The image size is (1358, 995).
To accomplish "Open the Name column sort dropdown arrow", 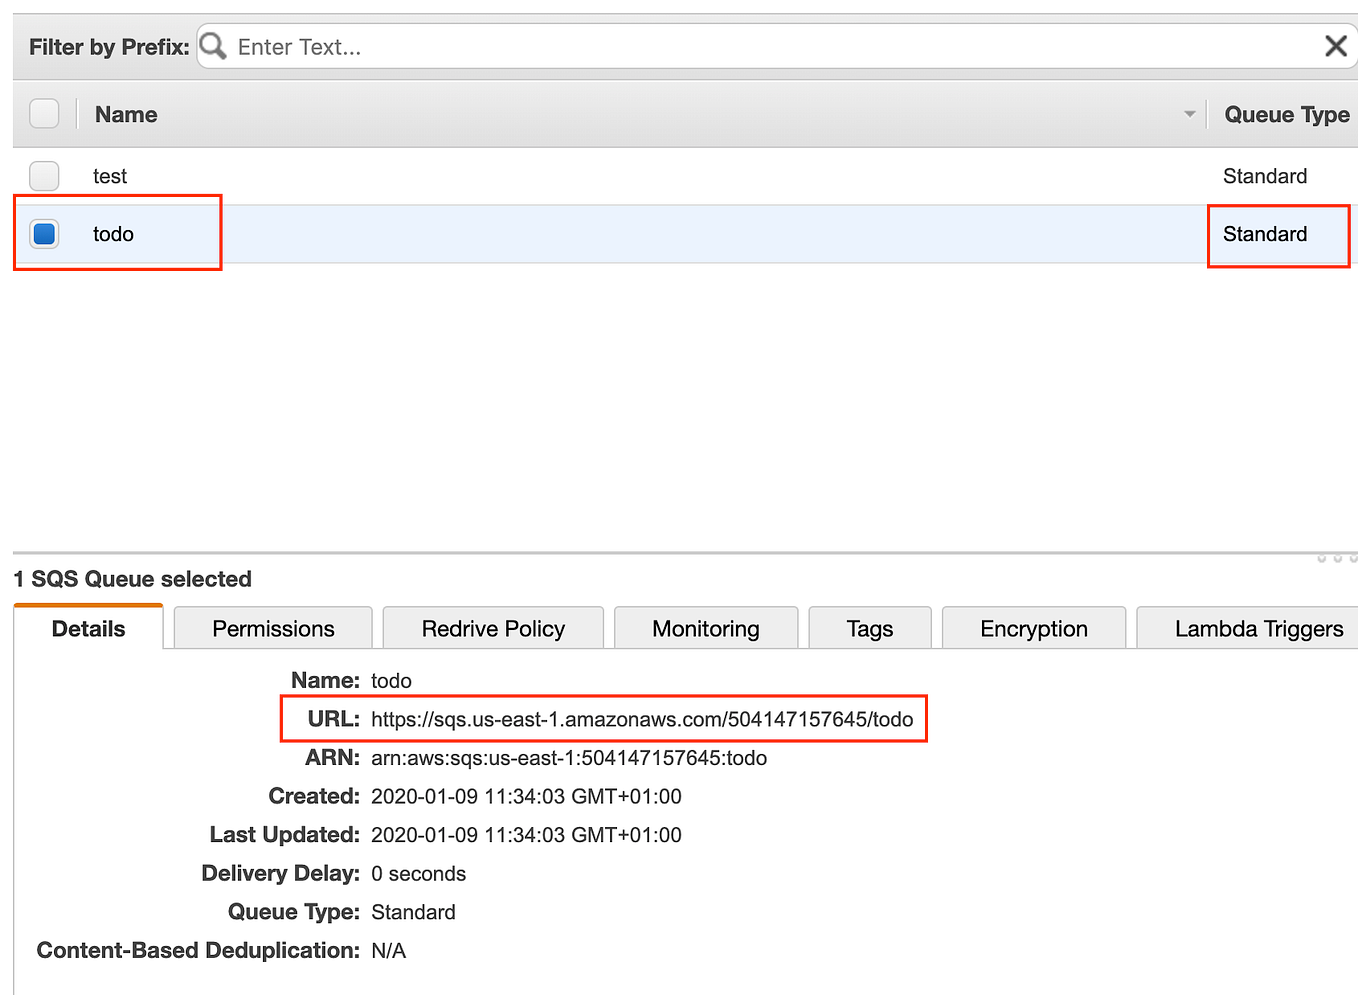I will tap(1189, 114).
